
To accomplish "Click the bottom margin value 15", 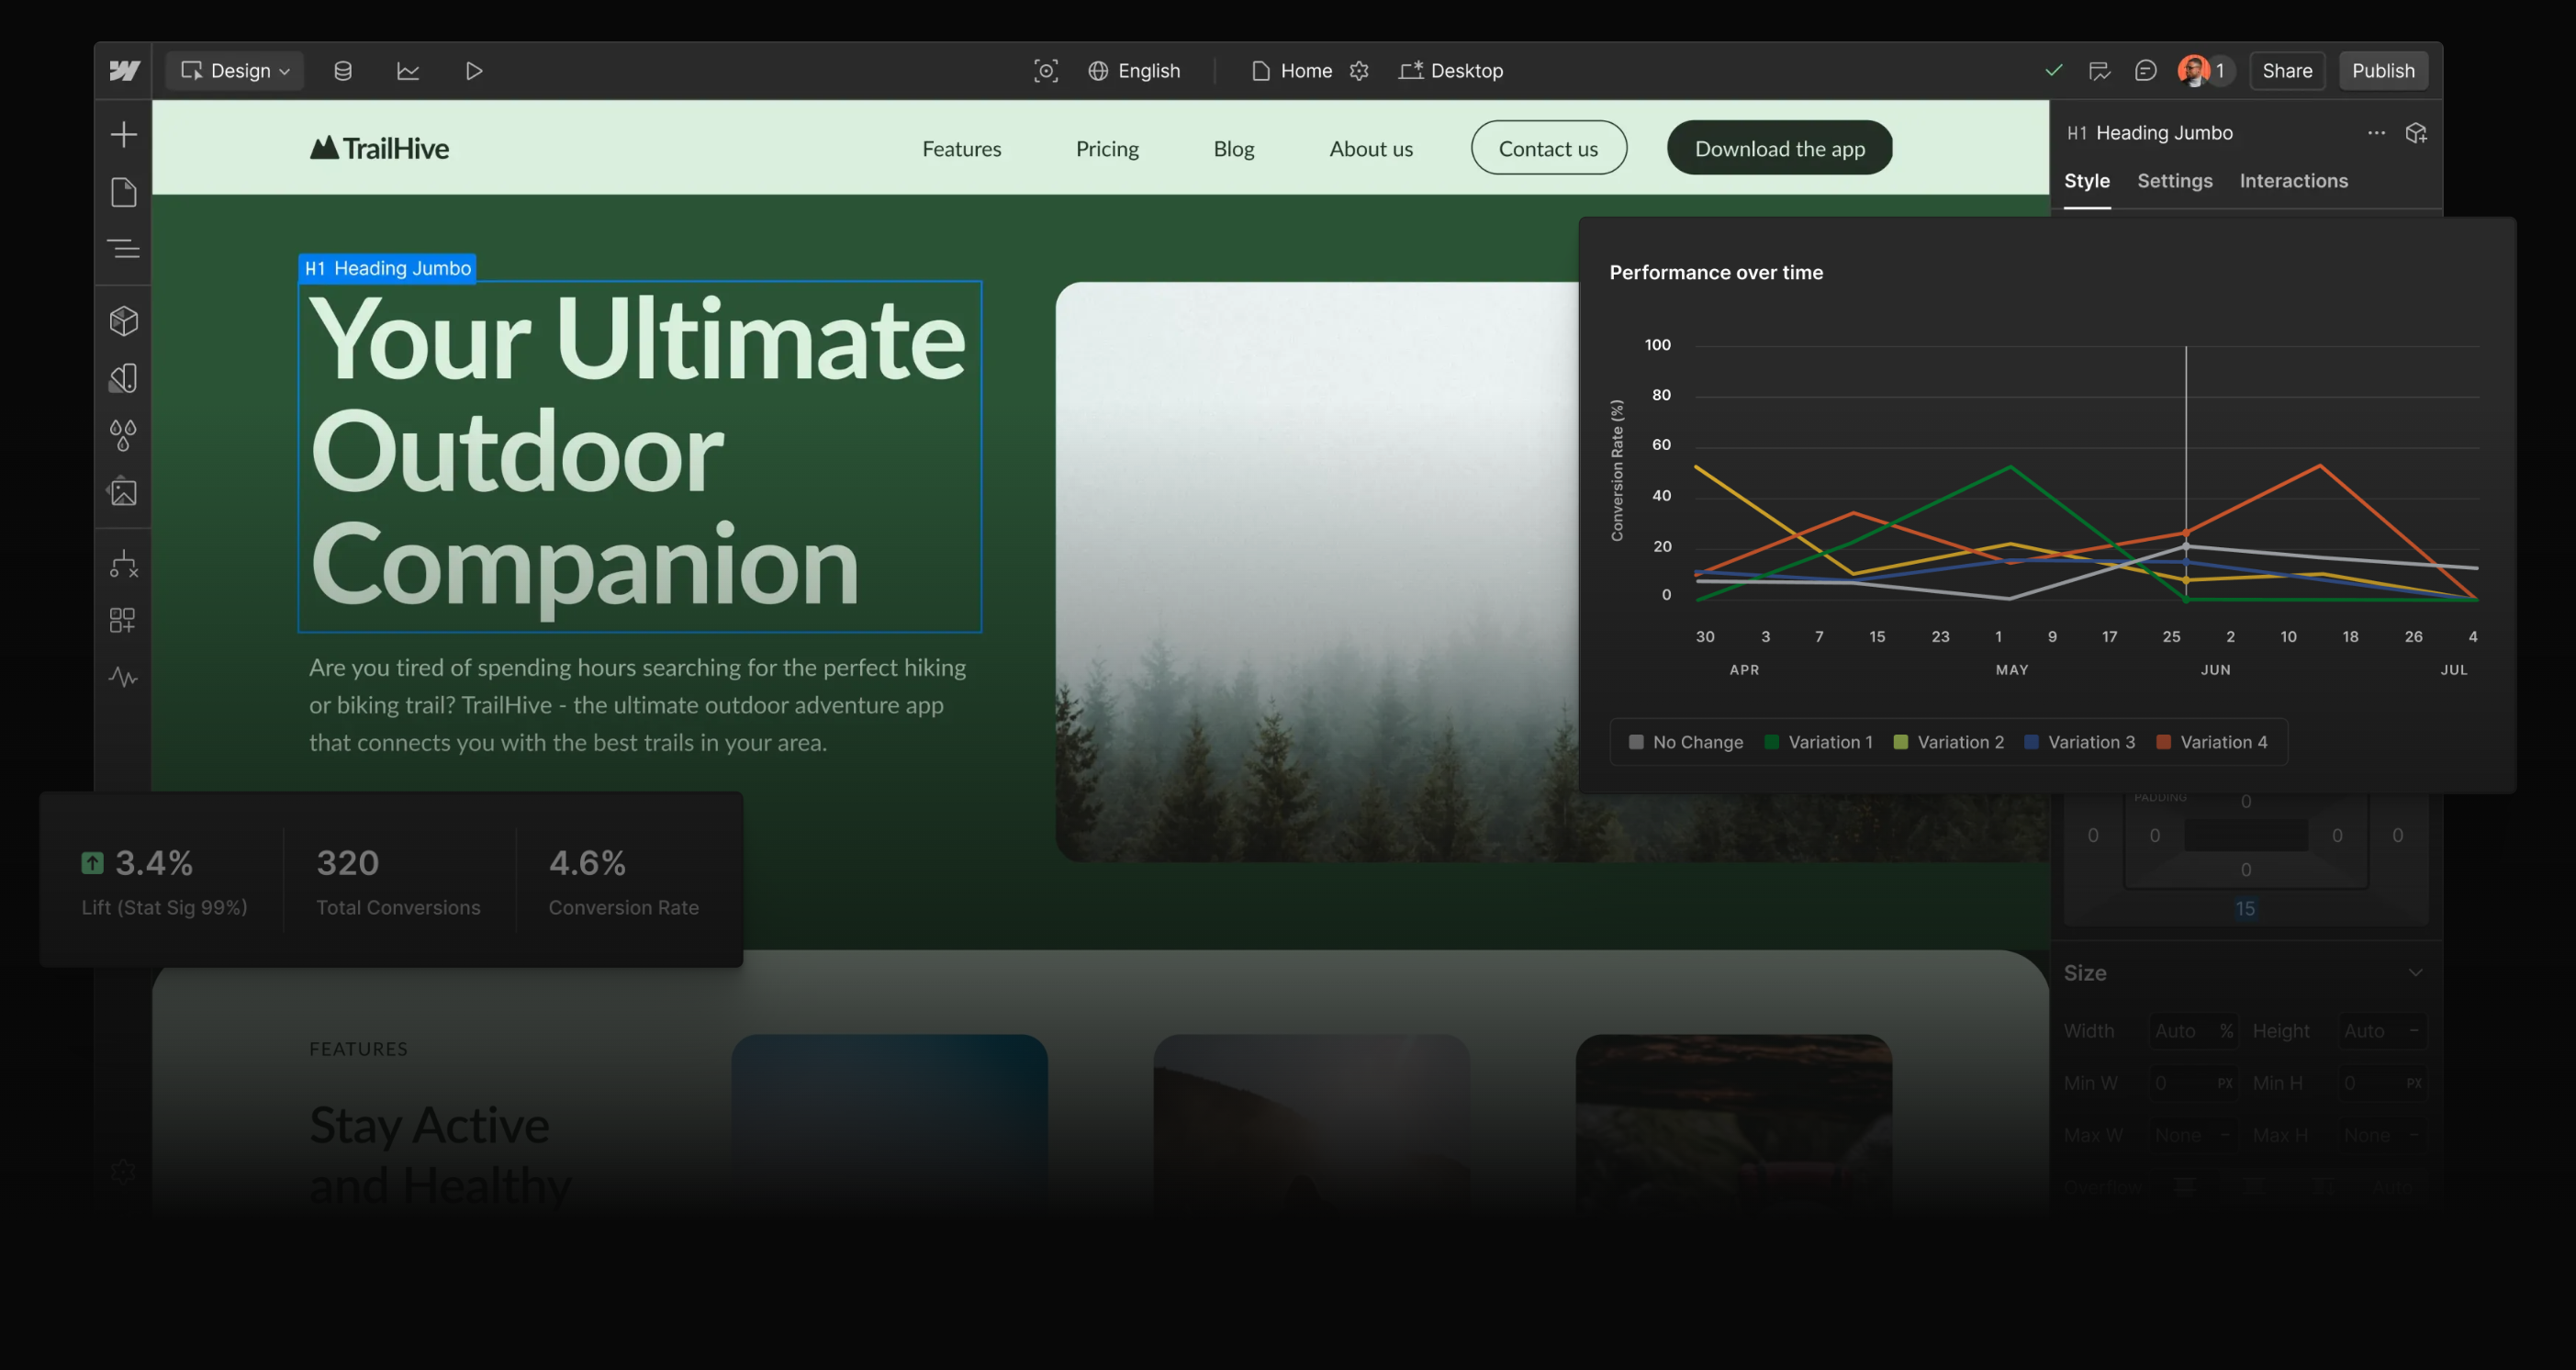I will 2245,908.
